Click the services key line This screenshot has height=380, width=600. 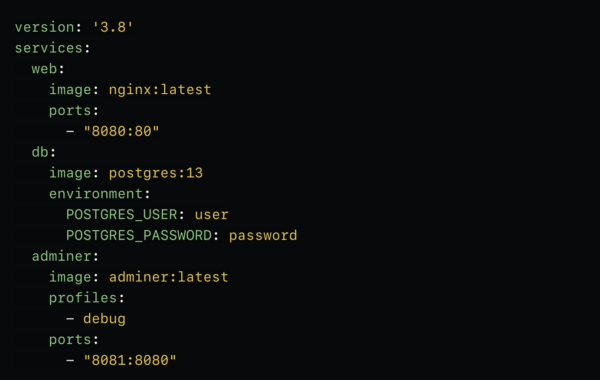click(52, 48)
